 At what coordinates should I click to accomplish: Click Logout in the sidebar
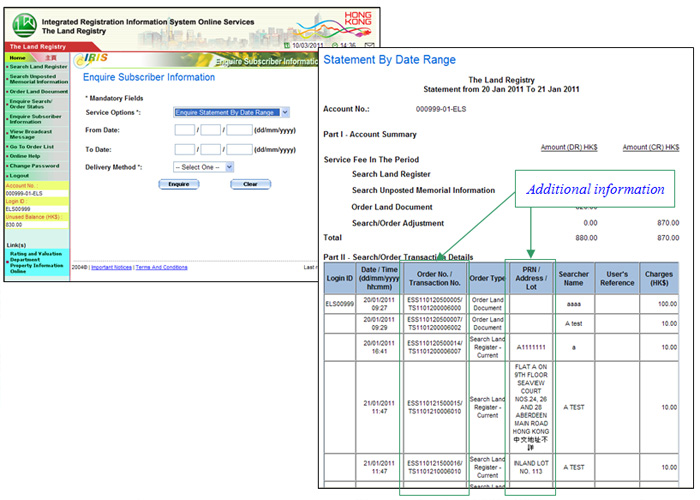[x=19, y=175]
